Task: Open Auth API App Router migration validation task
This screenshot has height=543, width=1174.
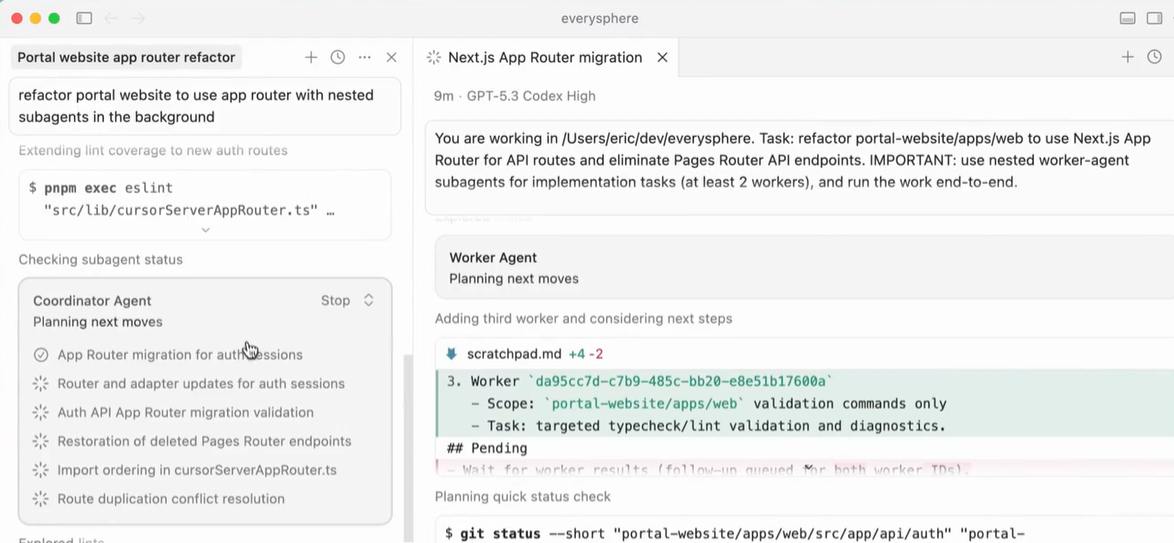Action: [x=185, y=412]
